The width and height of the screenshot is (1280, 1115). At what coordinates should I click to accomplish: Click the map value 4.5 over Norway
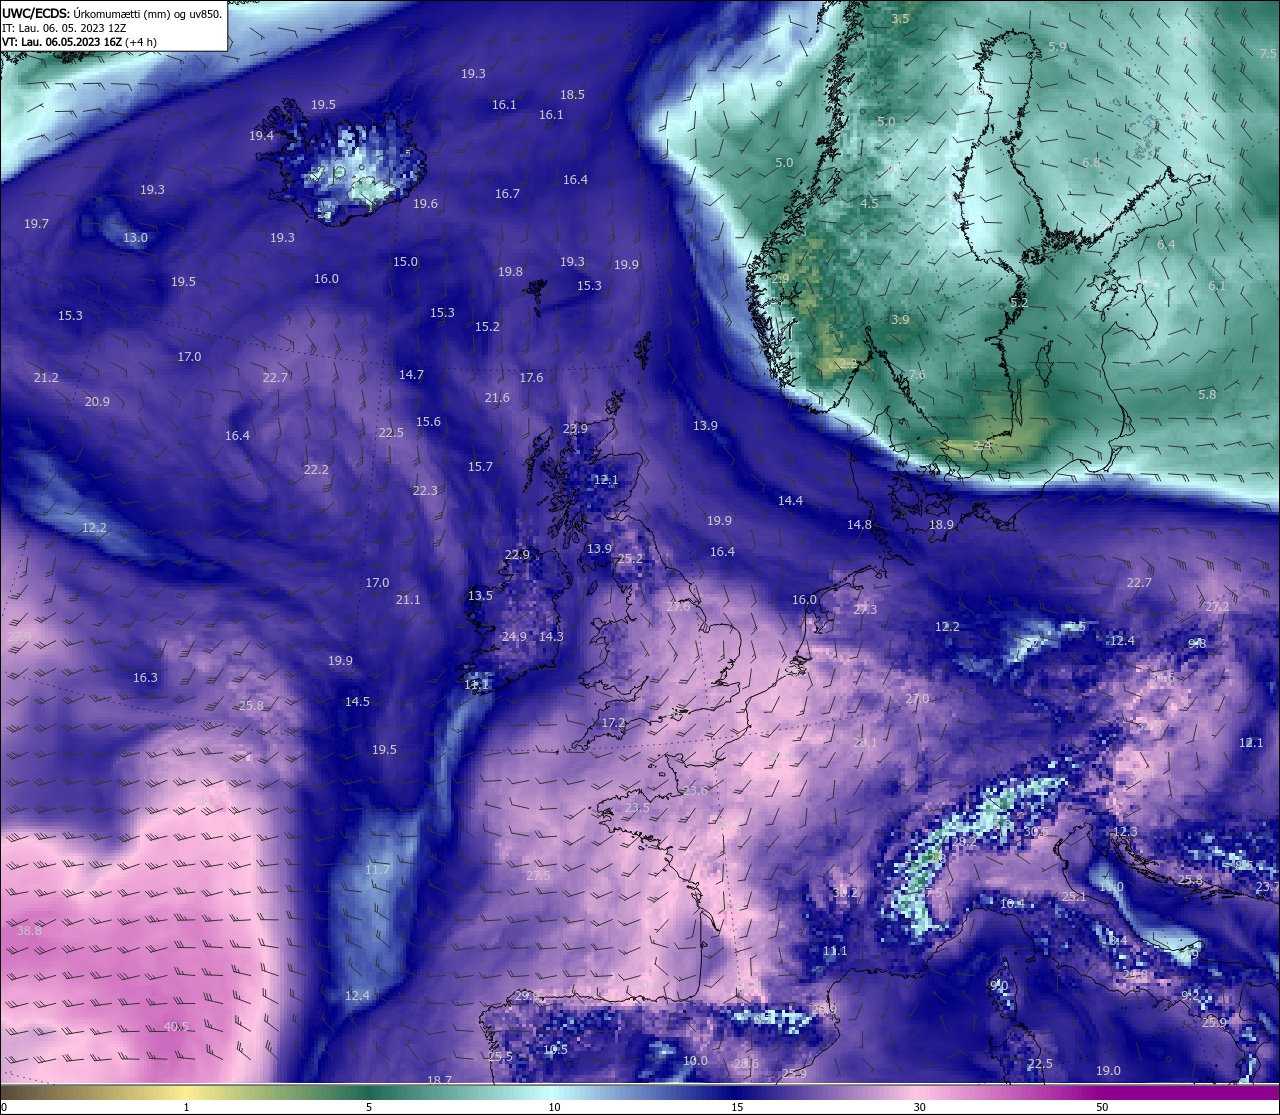click(x=869, y=204)
